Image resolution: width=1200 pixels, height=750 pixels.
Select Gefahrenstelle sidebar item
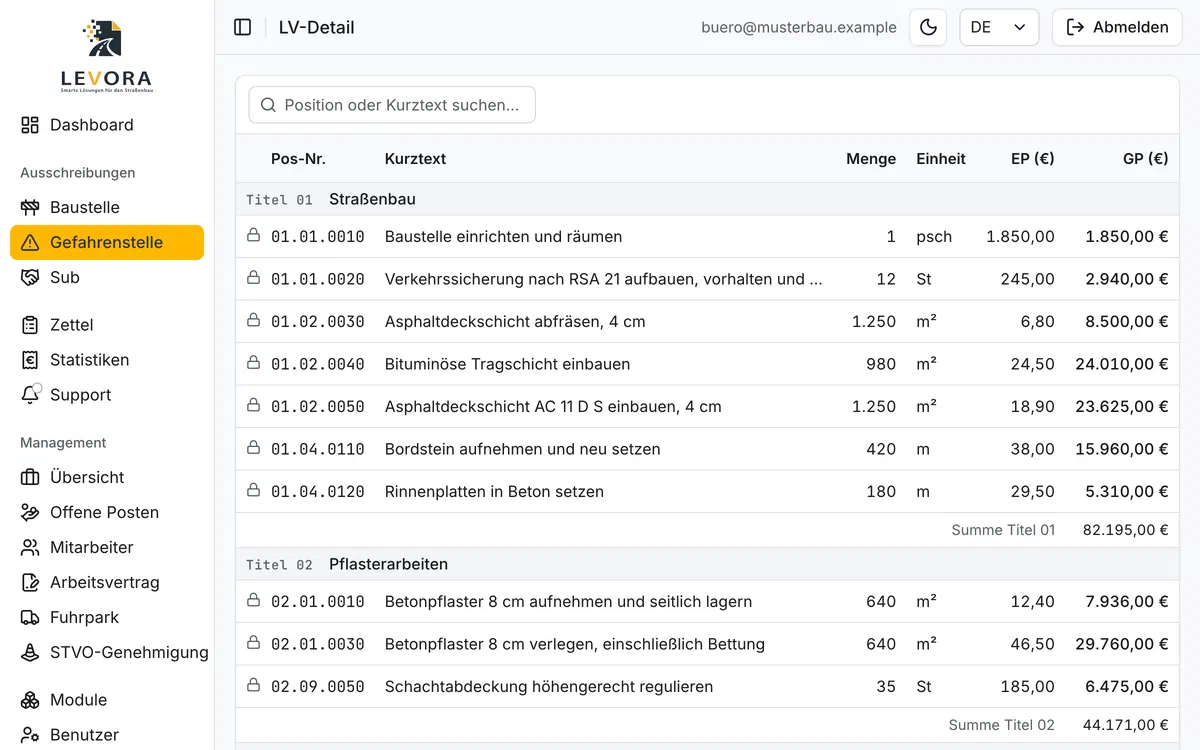[107, 242]
